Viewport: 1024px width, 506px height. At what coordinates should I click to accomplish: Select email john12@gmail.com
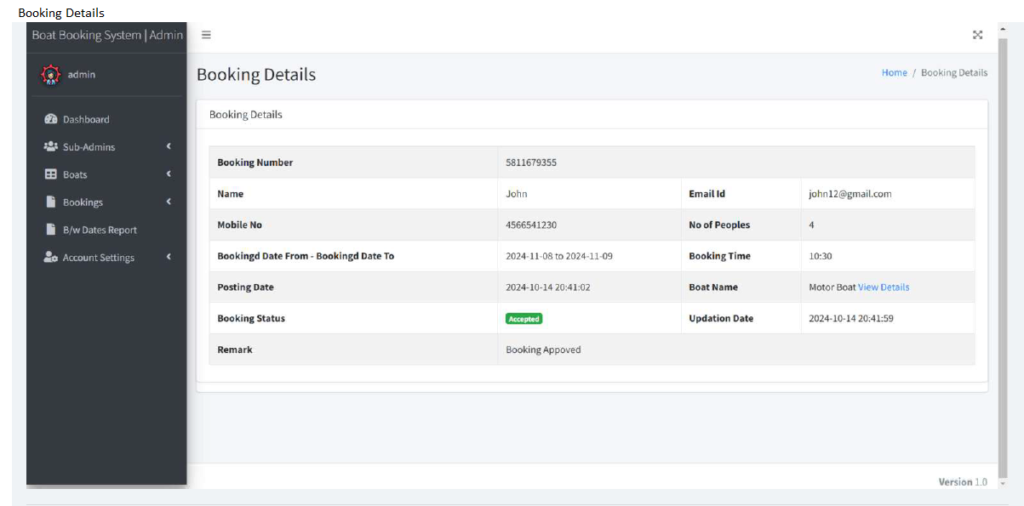tap(850, 194)
